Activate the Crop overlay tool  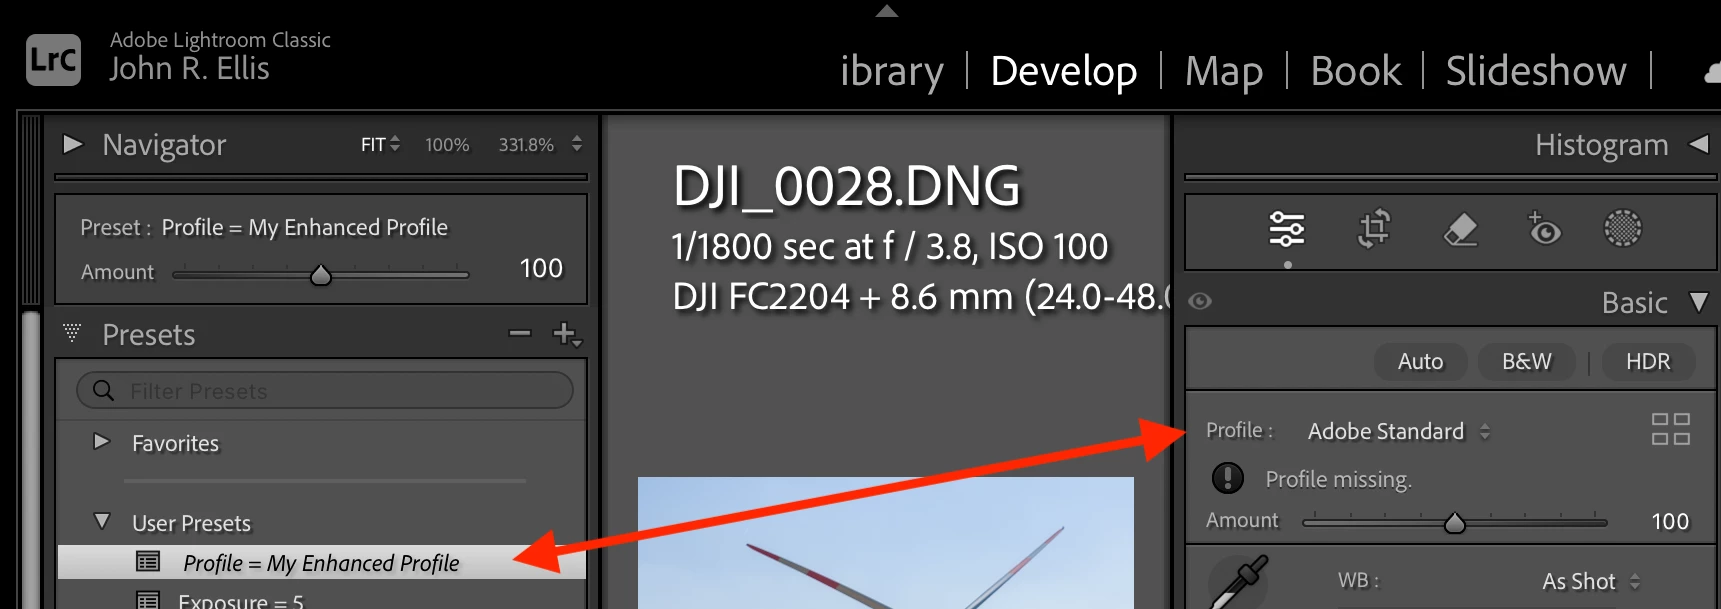pos(1374,228)
